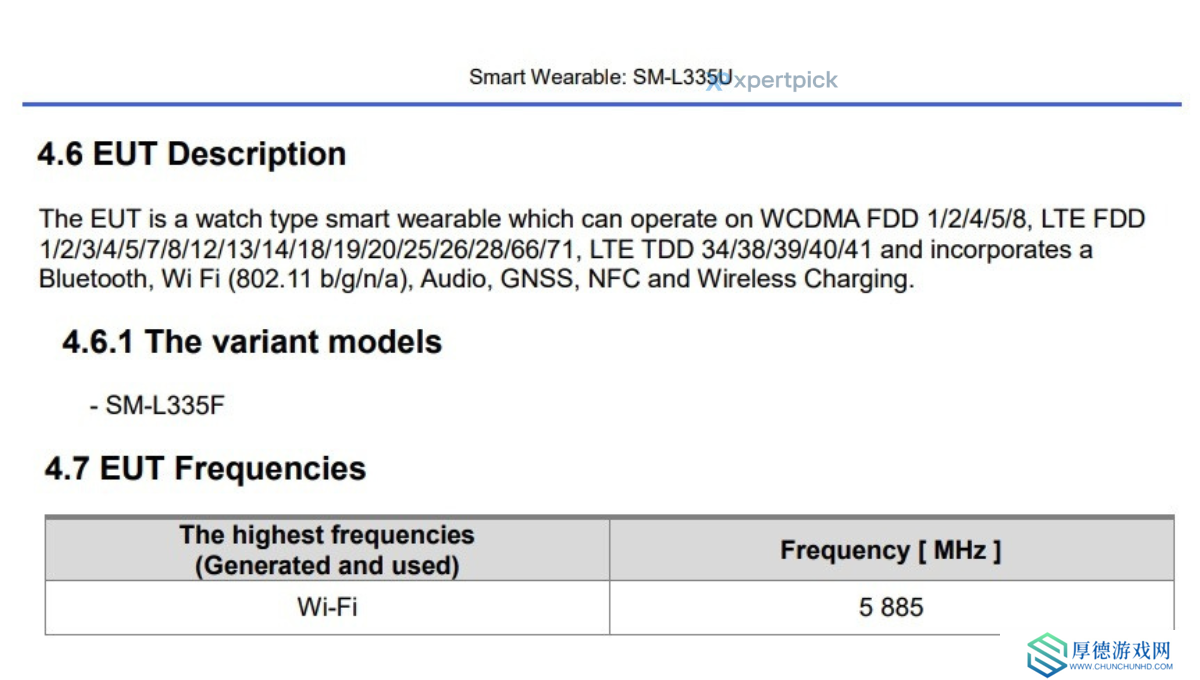The height and width of the screenshot is (680, 1200).
Task: Click the Chinese-character site name watermark
Action: [1121, 650]
